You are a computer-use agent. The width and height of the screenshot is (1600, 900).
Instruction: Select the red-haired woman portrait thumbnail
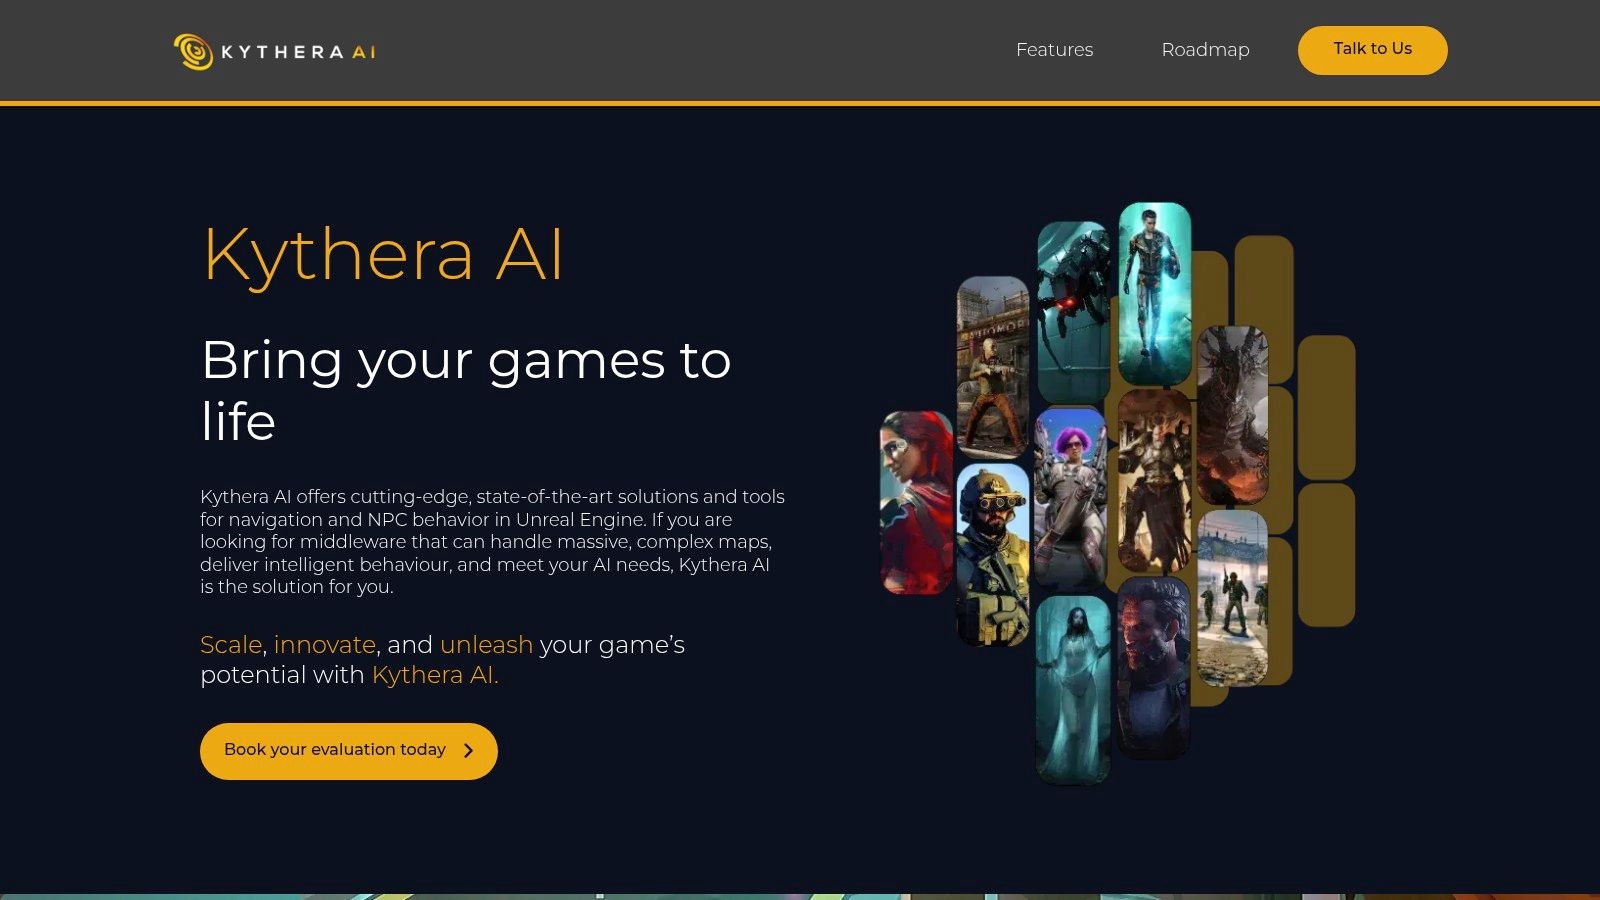click(916, 503)
